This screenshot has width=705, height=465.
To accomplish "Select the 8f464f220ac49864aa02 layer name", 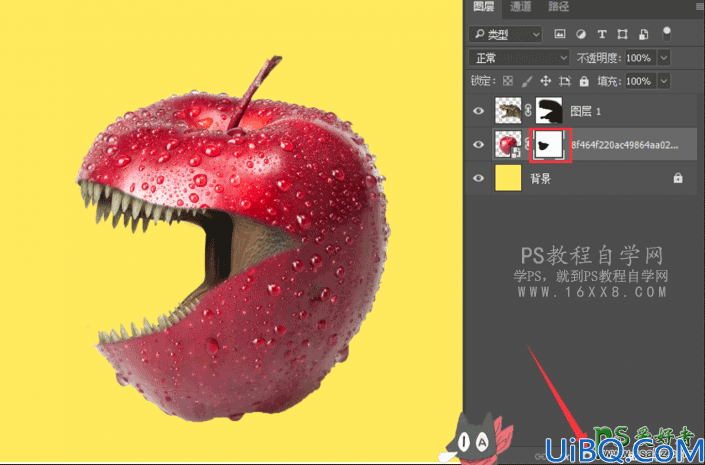I will click(625, 145).
